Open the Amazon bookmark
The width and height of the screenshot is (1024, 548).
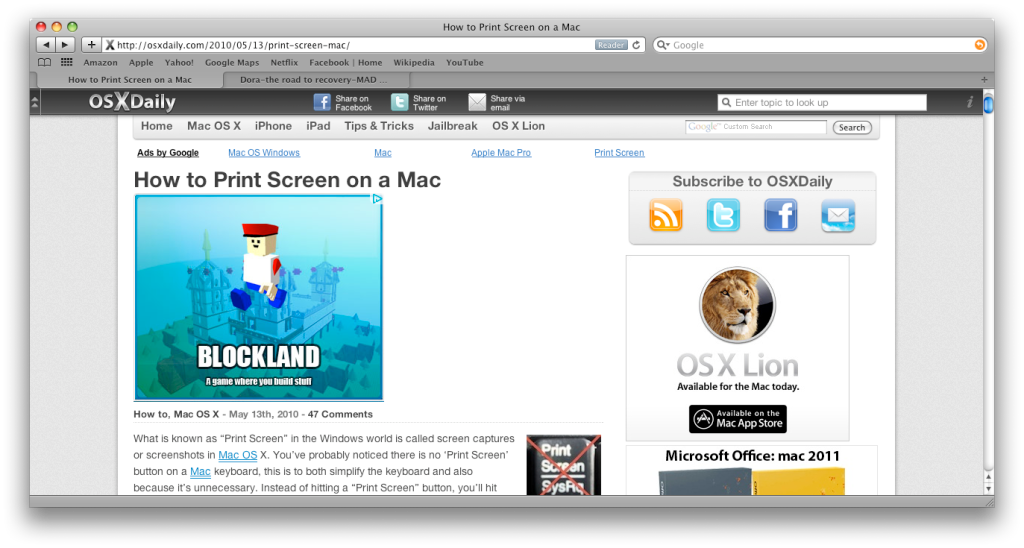[x=101, y=63]
